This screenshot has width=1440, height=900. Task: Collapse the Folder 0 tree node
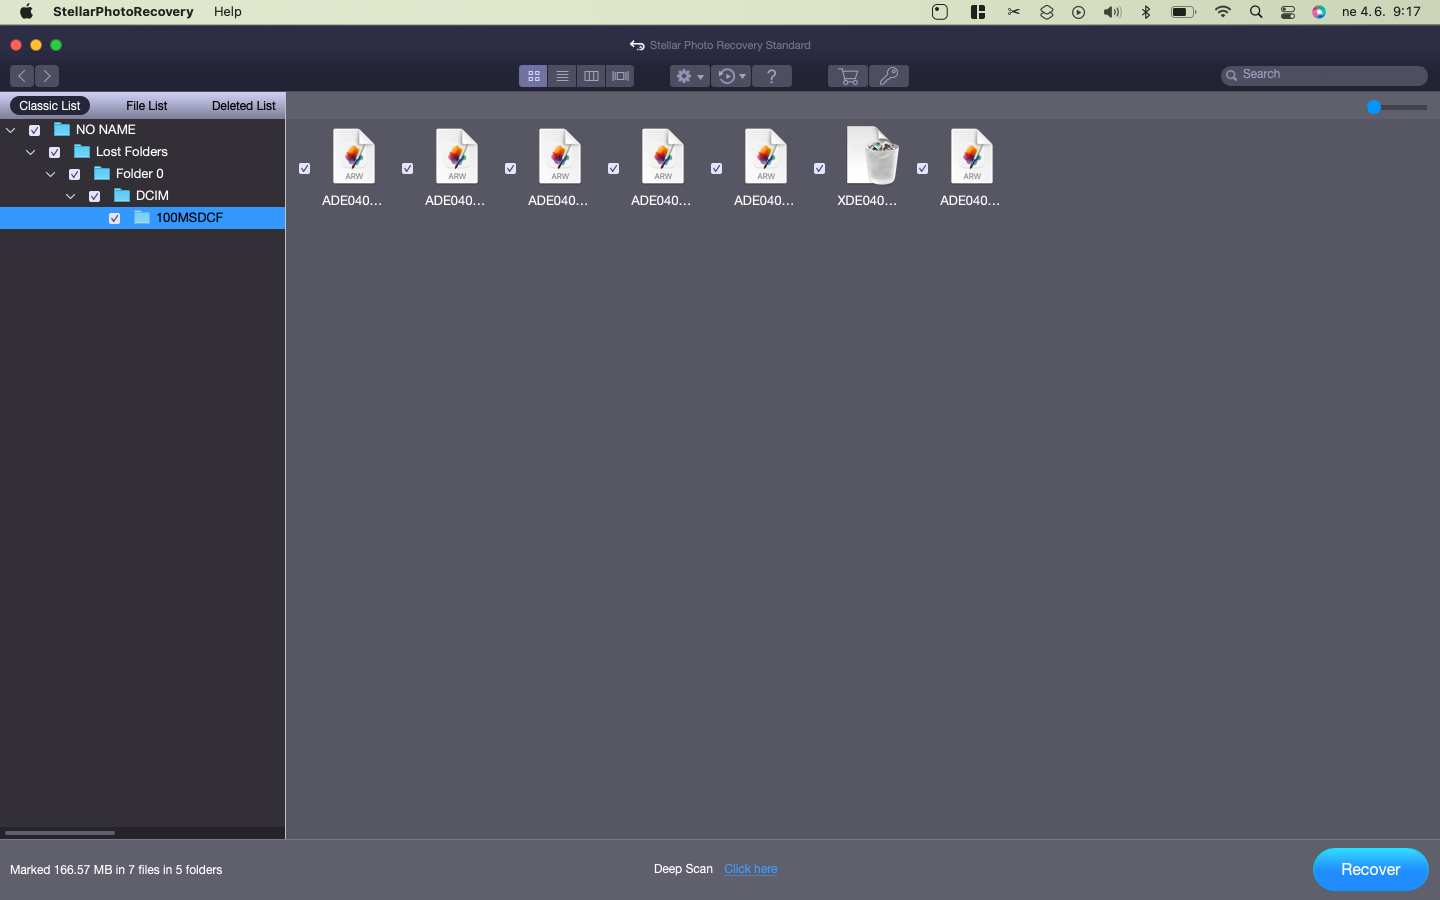(51, 174)
